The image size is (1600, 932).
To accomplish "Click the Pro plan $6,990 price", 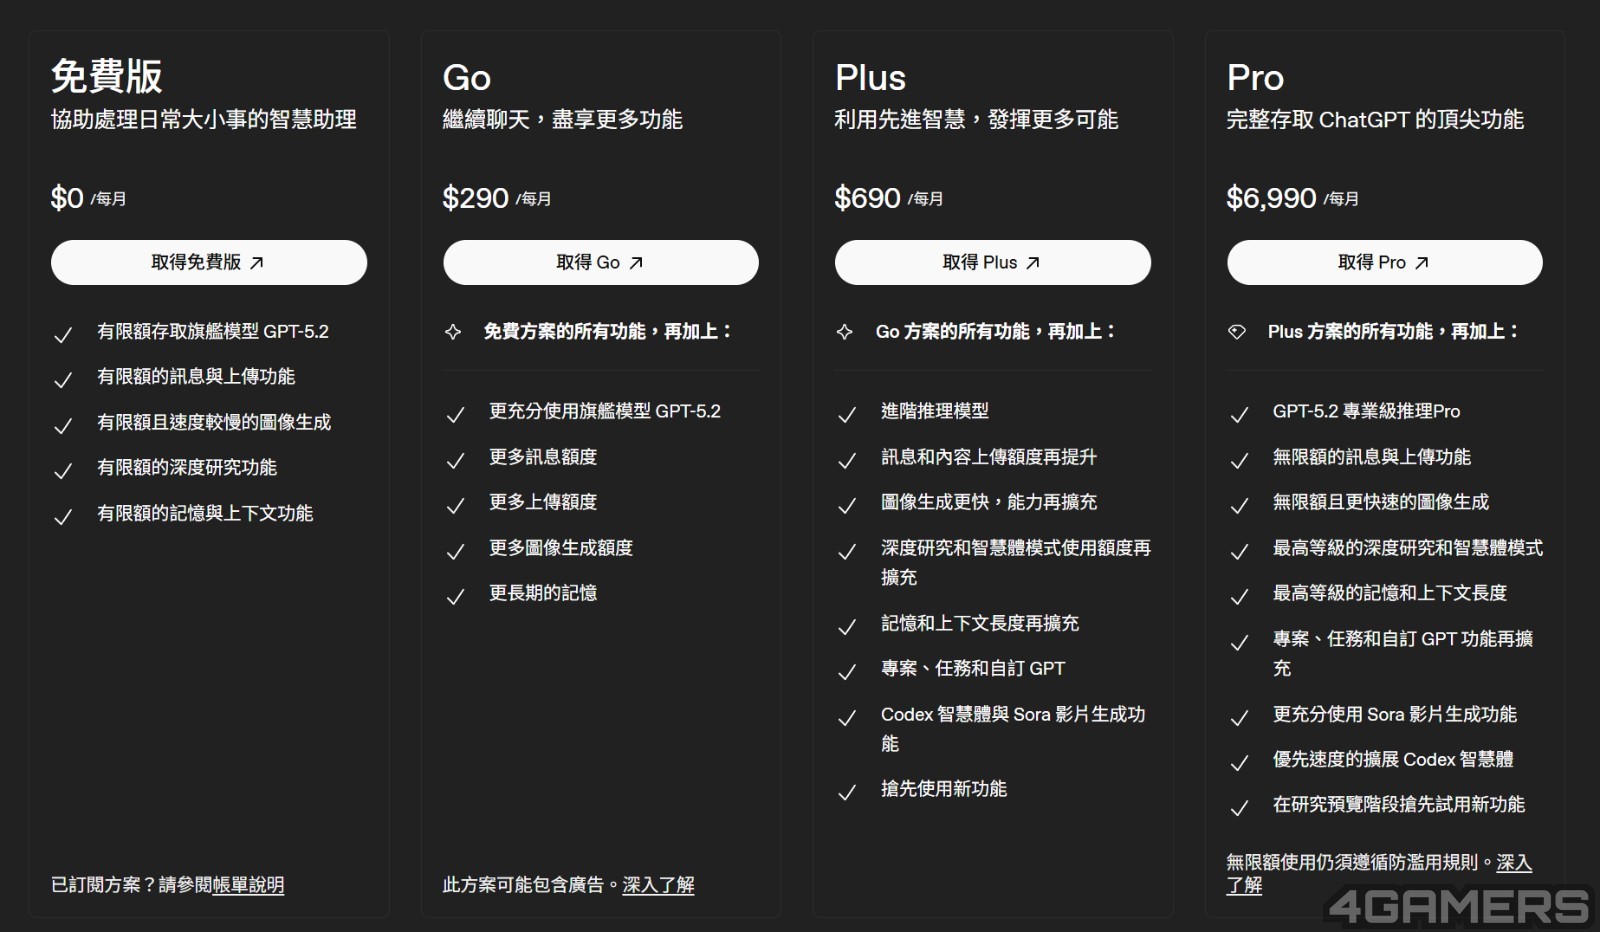I will pos(1271,198).
